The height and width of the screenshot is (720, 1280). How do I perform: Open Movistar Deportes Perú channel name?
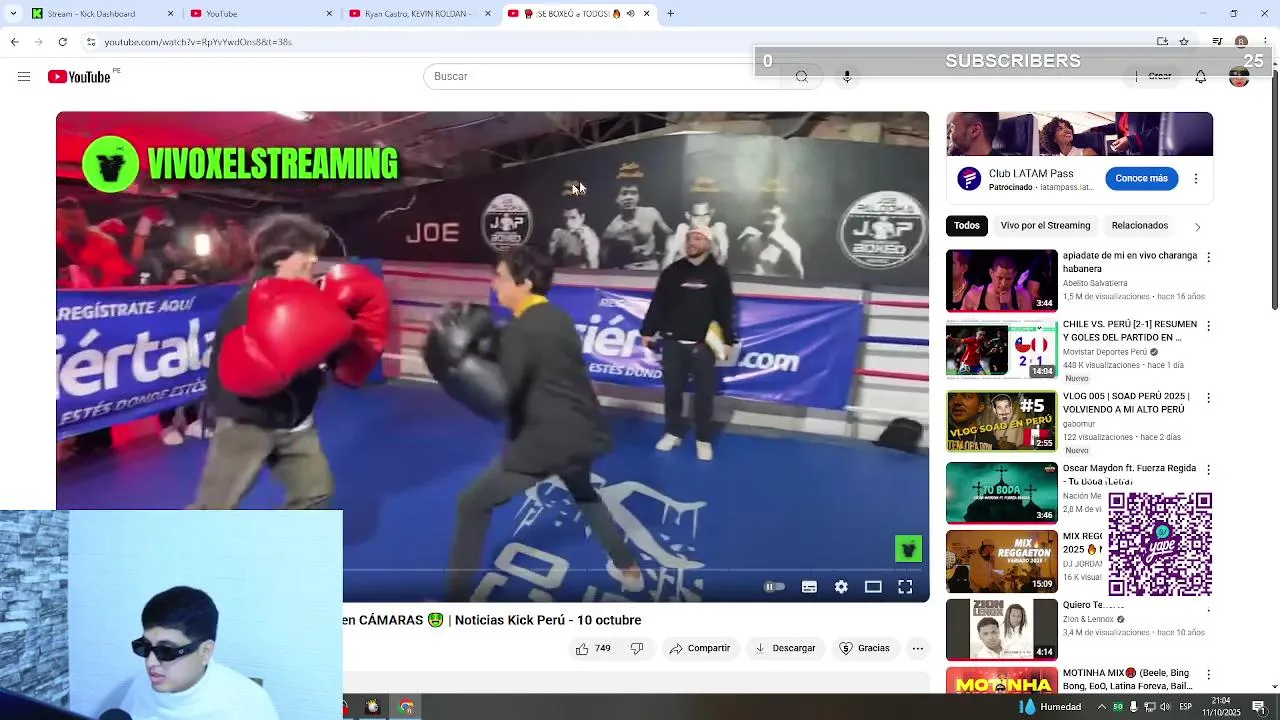[x=1105, y=352]
